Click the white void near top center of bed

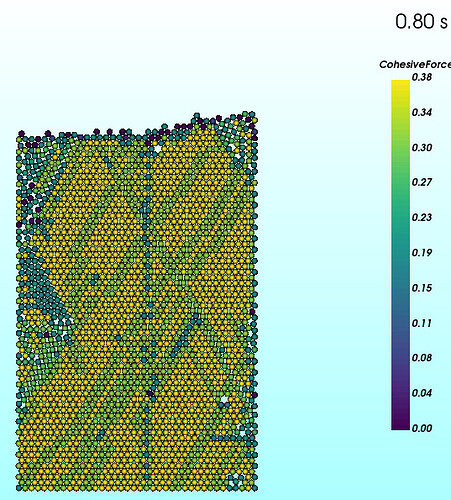coord(157,148)
